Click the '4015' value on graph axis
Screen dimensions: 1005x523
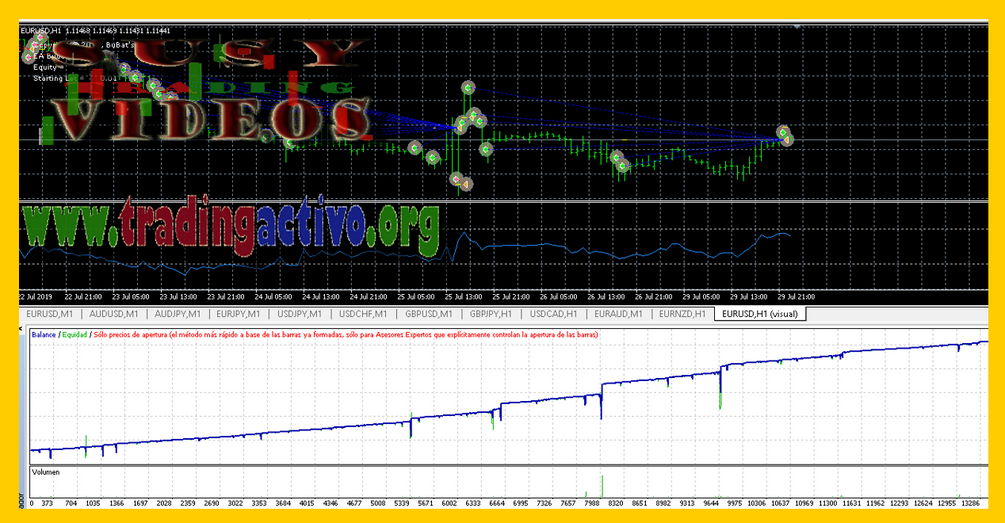click(x=307, y=503)
